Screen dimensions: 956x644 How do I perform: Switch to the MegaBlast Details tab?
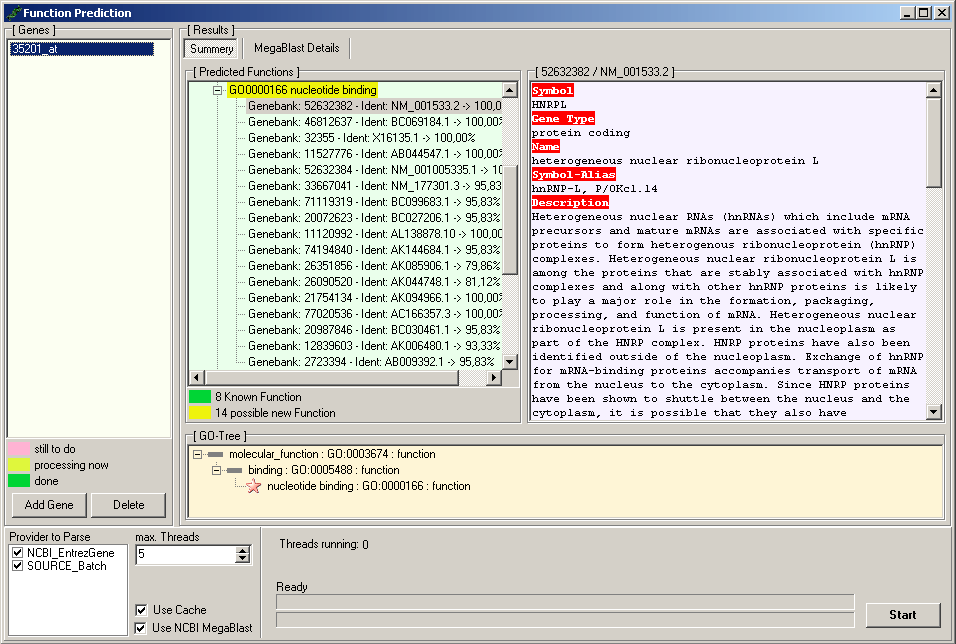pos(296,48)
